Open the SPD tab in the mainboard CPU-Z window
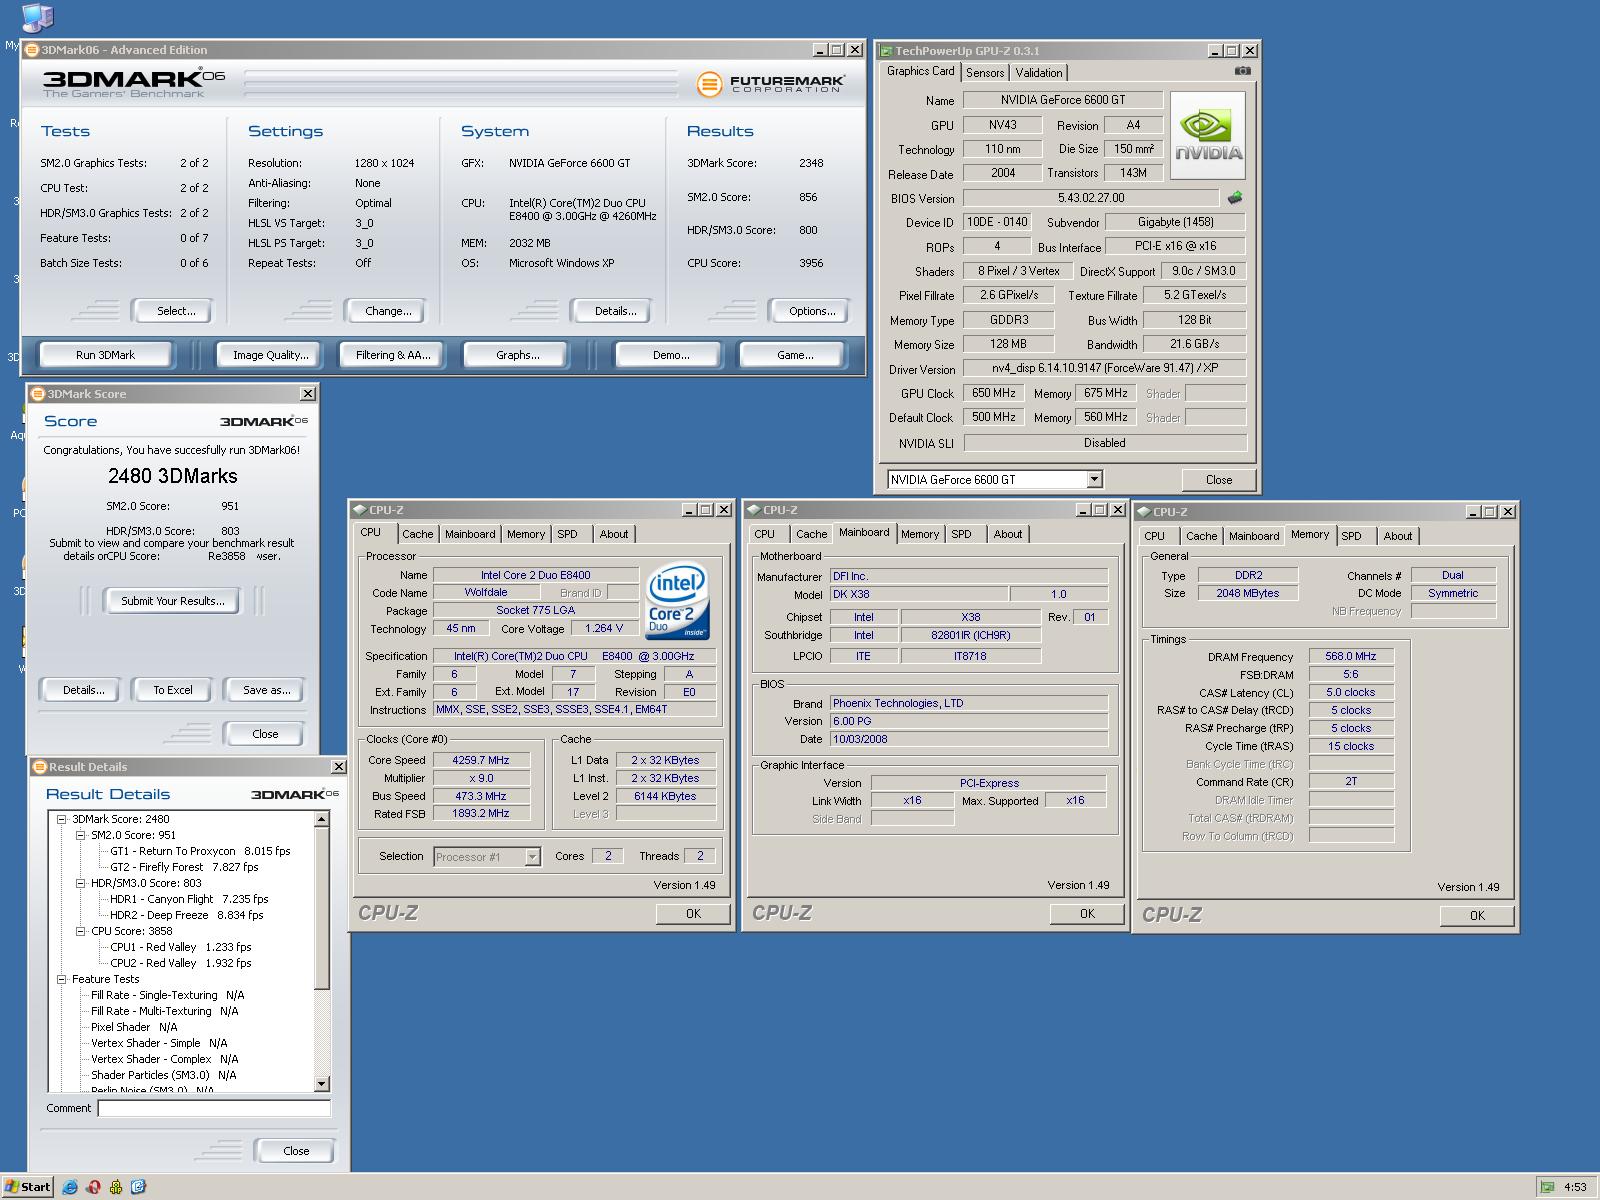The height and width of the screenshot is (1200, 1600). click(961, 534)
